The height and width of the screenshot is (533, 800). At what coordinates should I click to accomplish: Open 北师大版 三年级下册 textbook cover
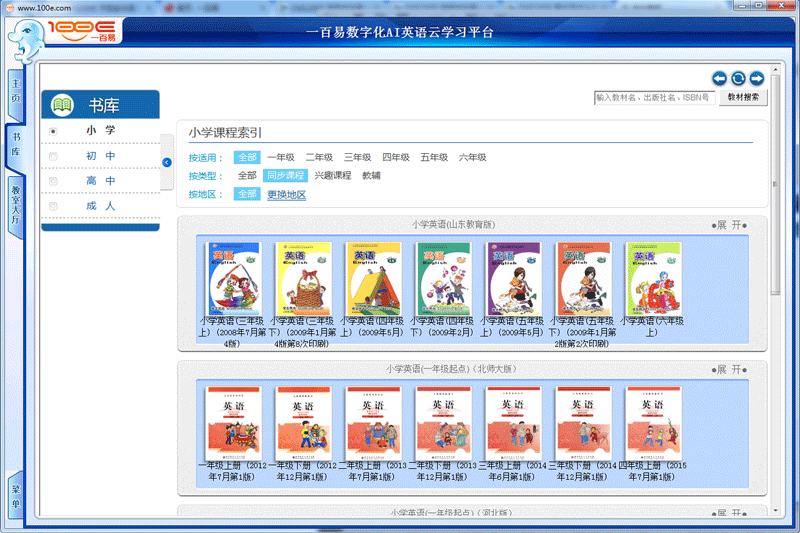pyautogui.click(x=584, y=423)
